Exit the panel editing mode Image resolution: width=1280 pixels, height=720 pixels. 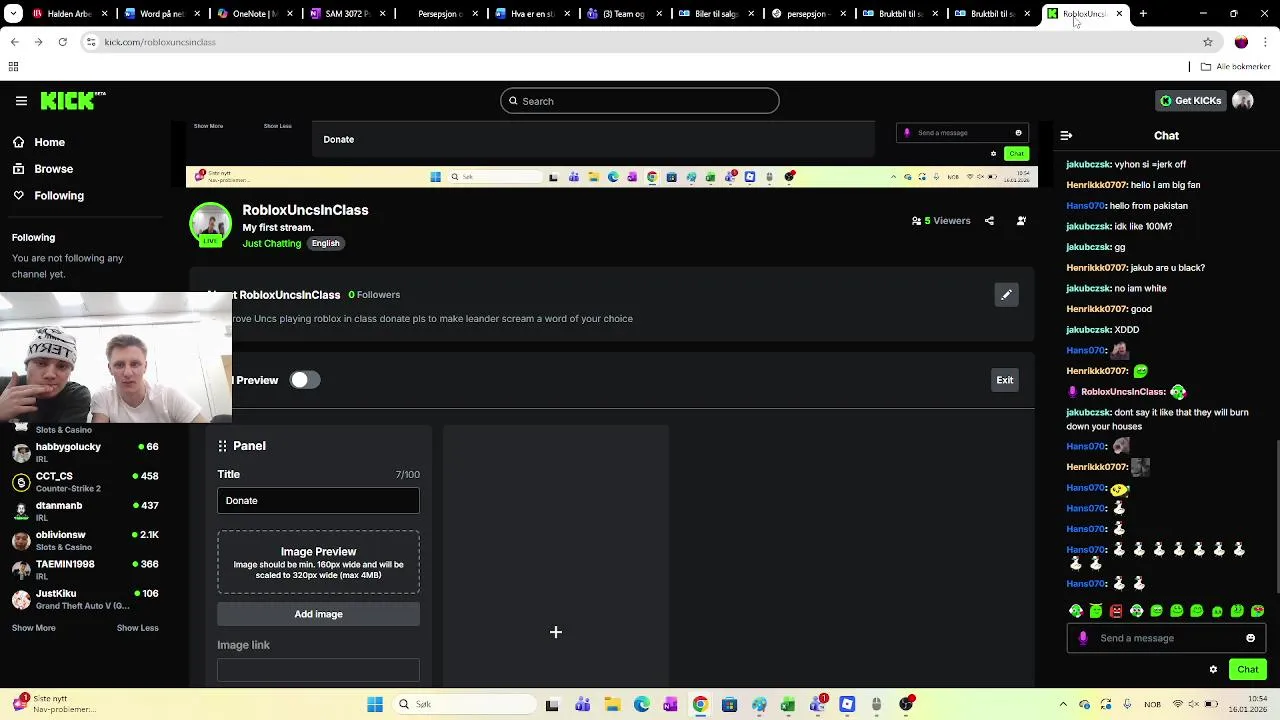click(x=1004, y=380)
